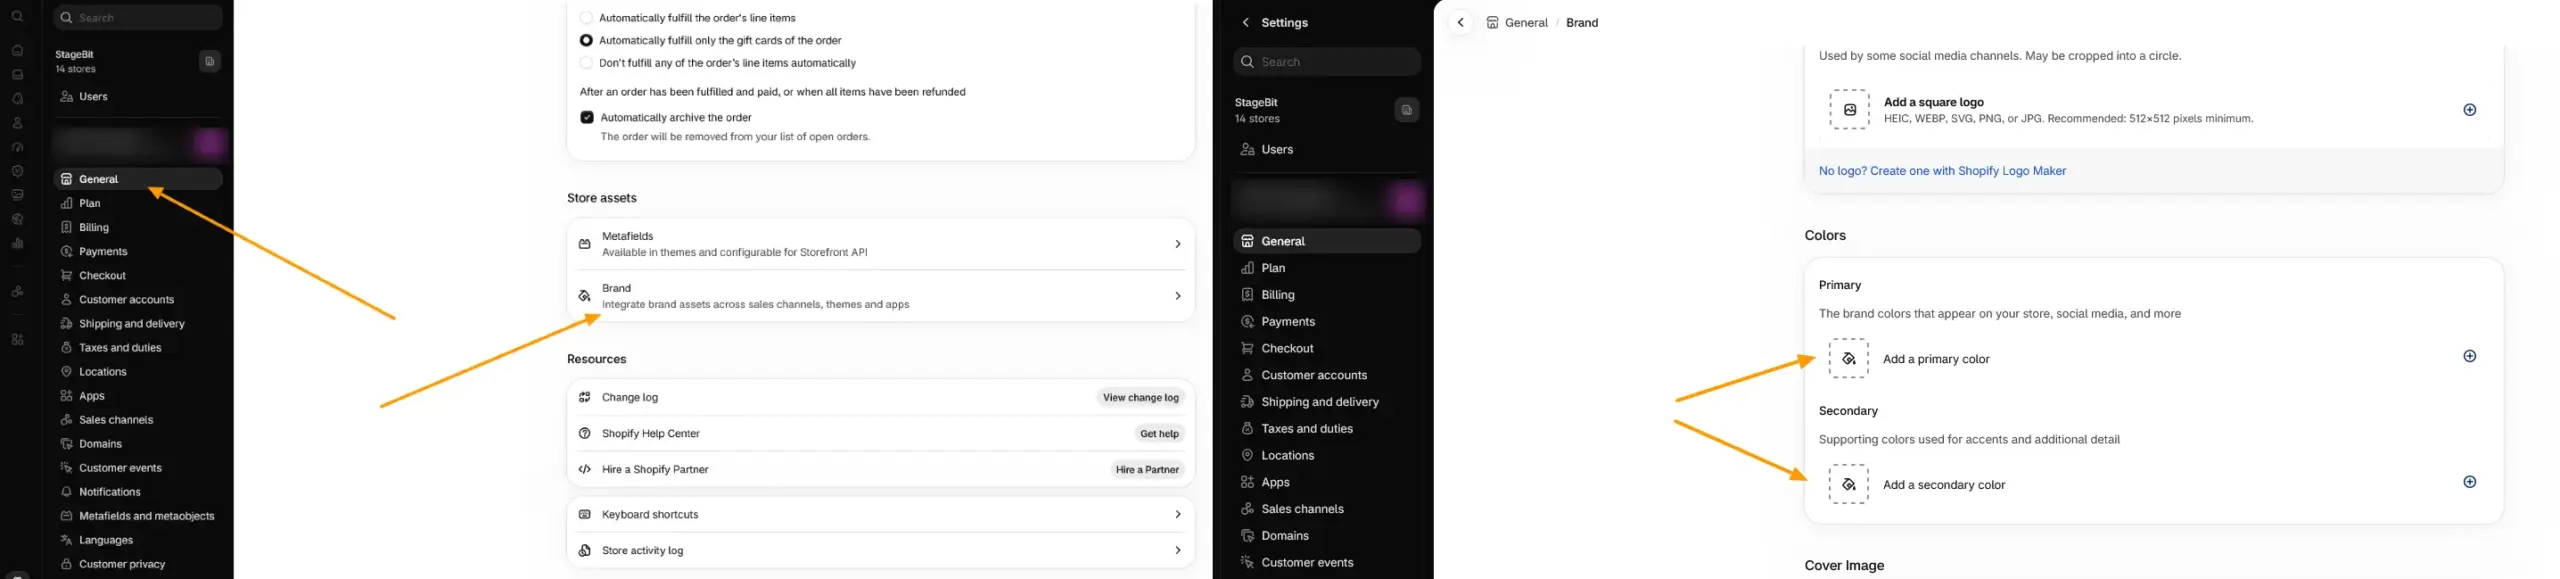This screenshot has width=2560, height=579.
Task: Select General in the left settings sidebar
Action: coord(138,179)
